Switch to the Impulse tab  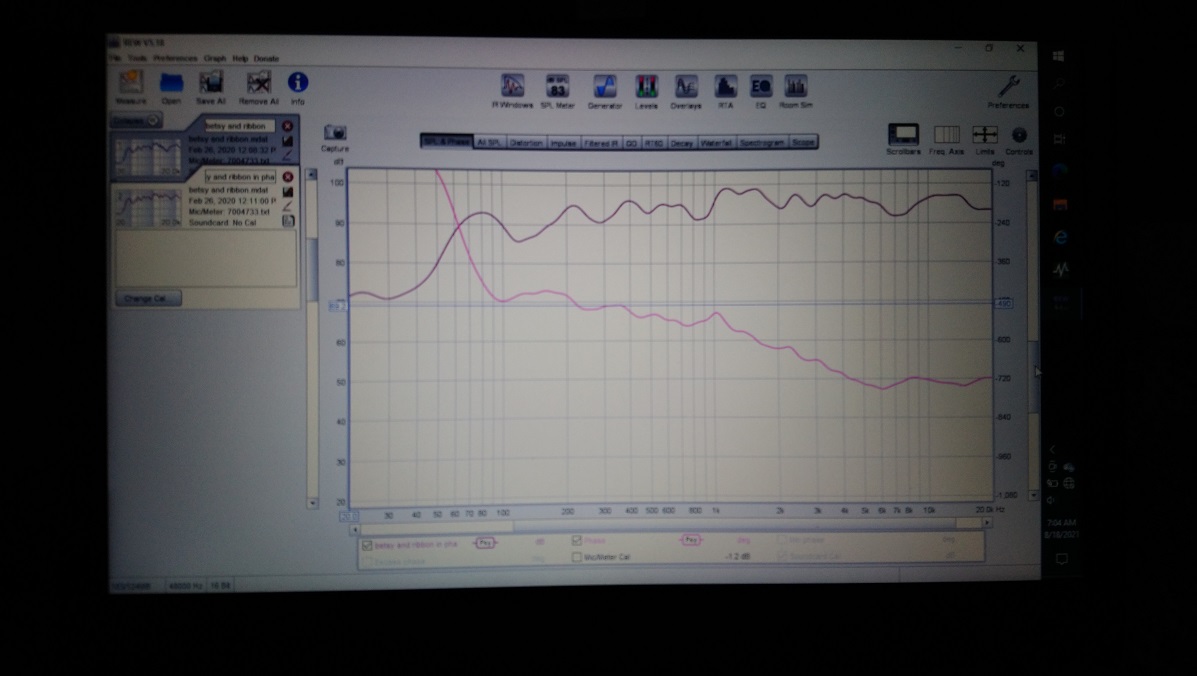tap(563, 143)
